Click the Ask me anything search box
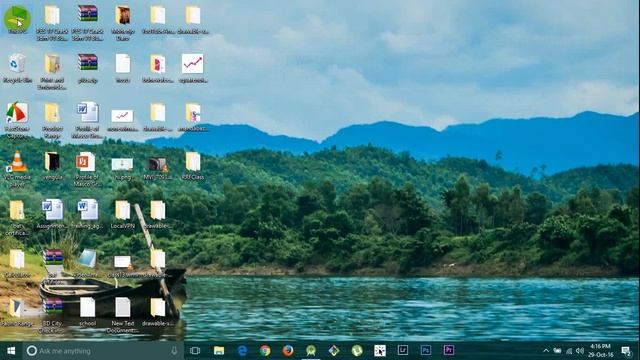The width and height of the screenshot is (640, 360). 103,351
